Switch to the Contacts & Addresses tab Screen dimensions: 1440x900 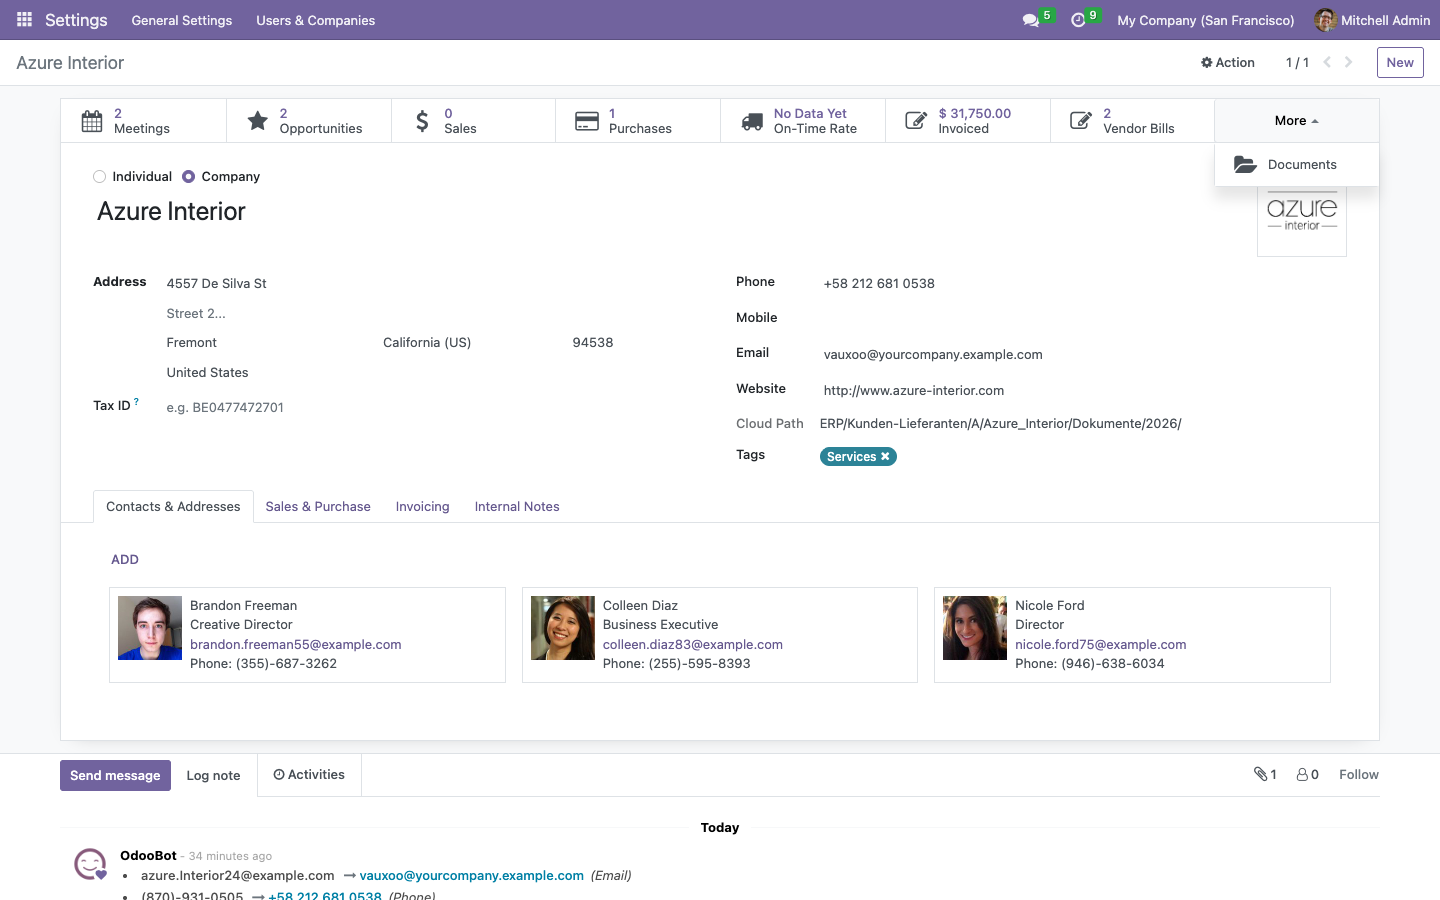173,507
